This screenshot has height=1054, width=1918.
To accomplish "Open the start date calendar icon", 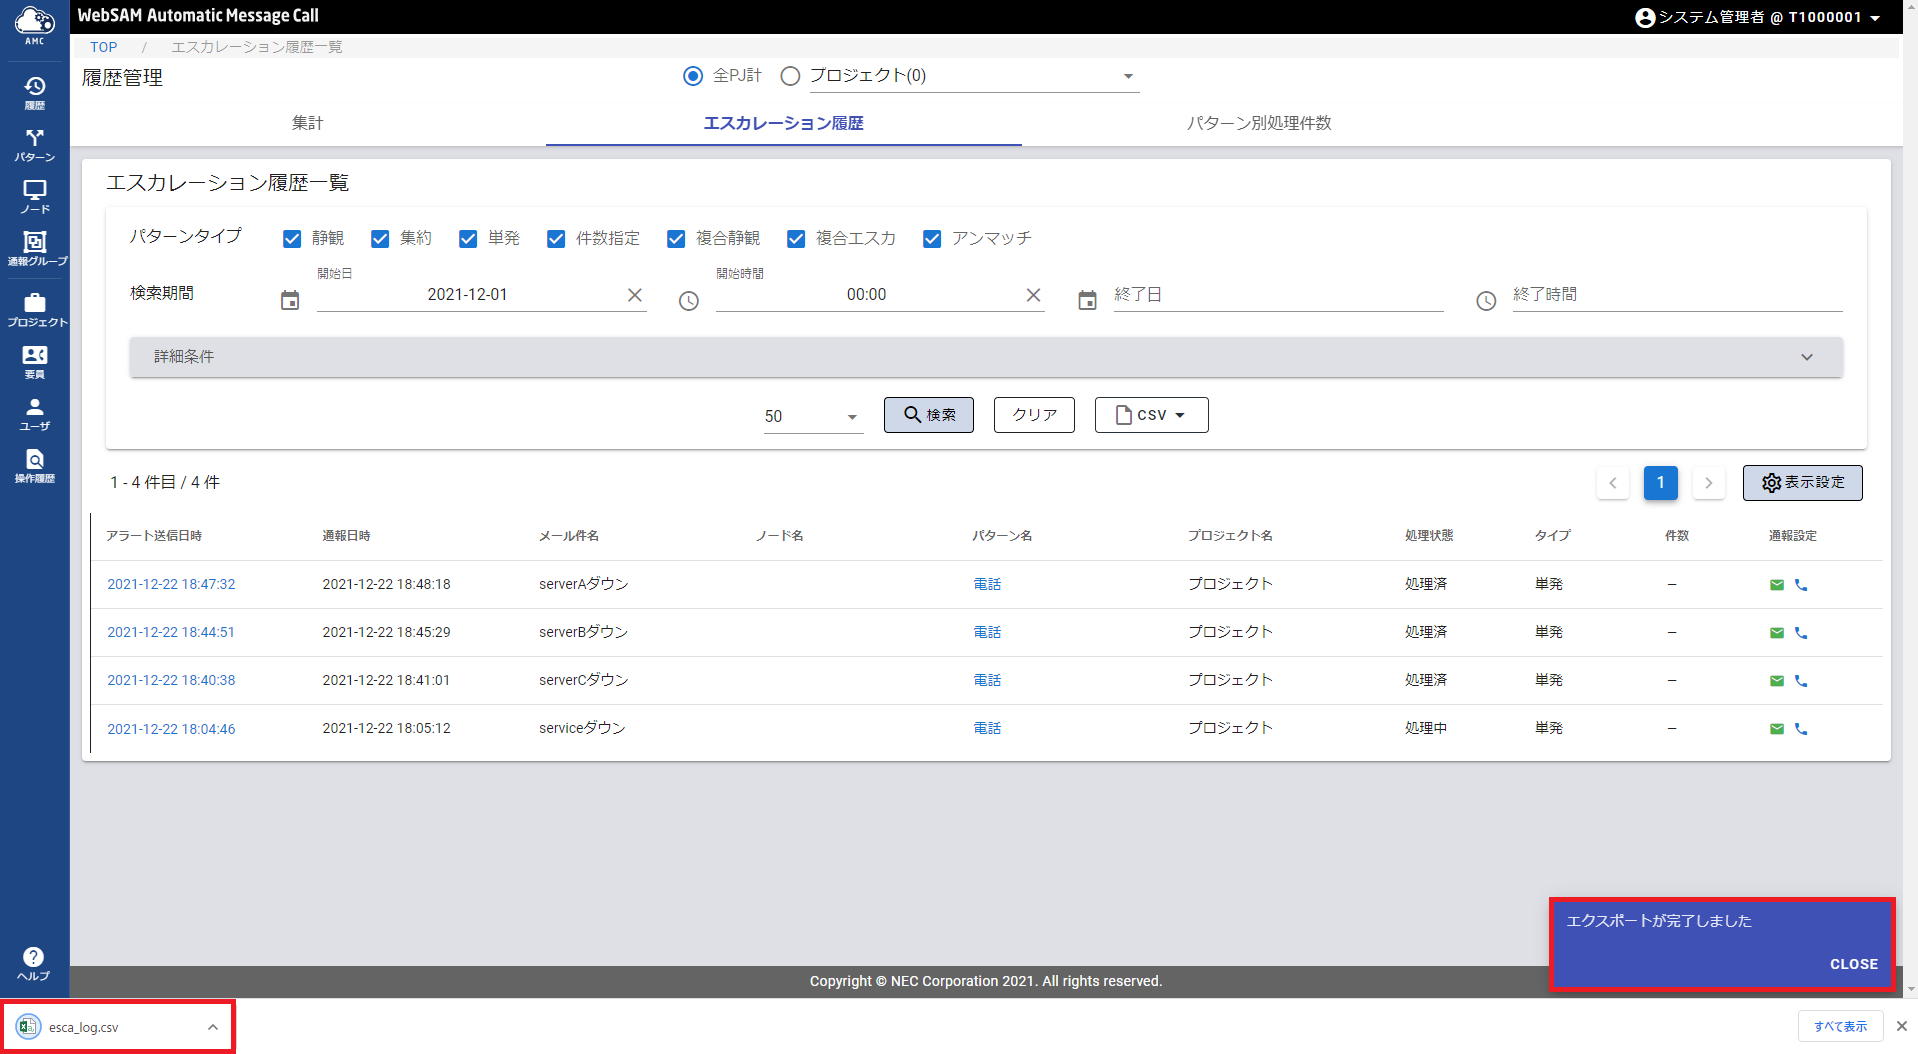I will point(290,300).
